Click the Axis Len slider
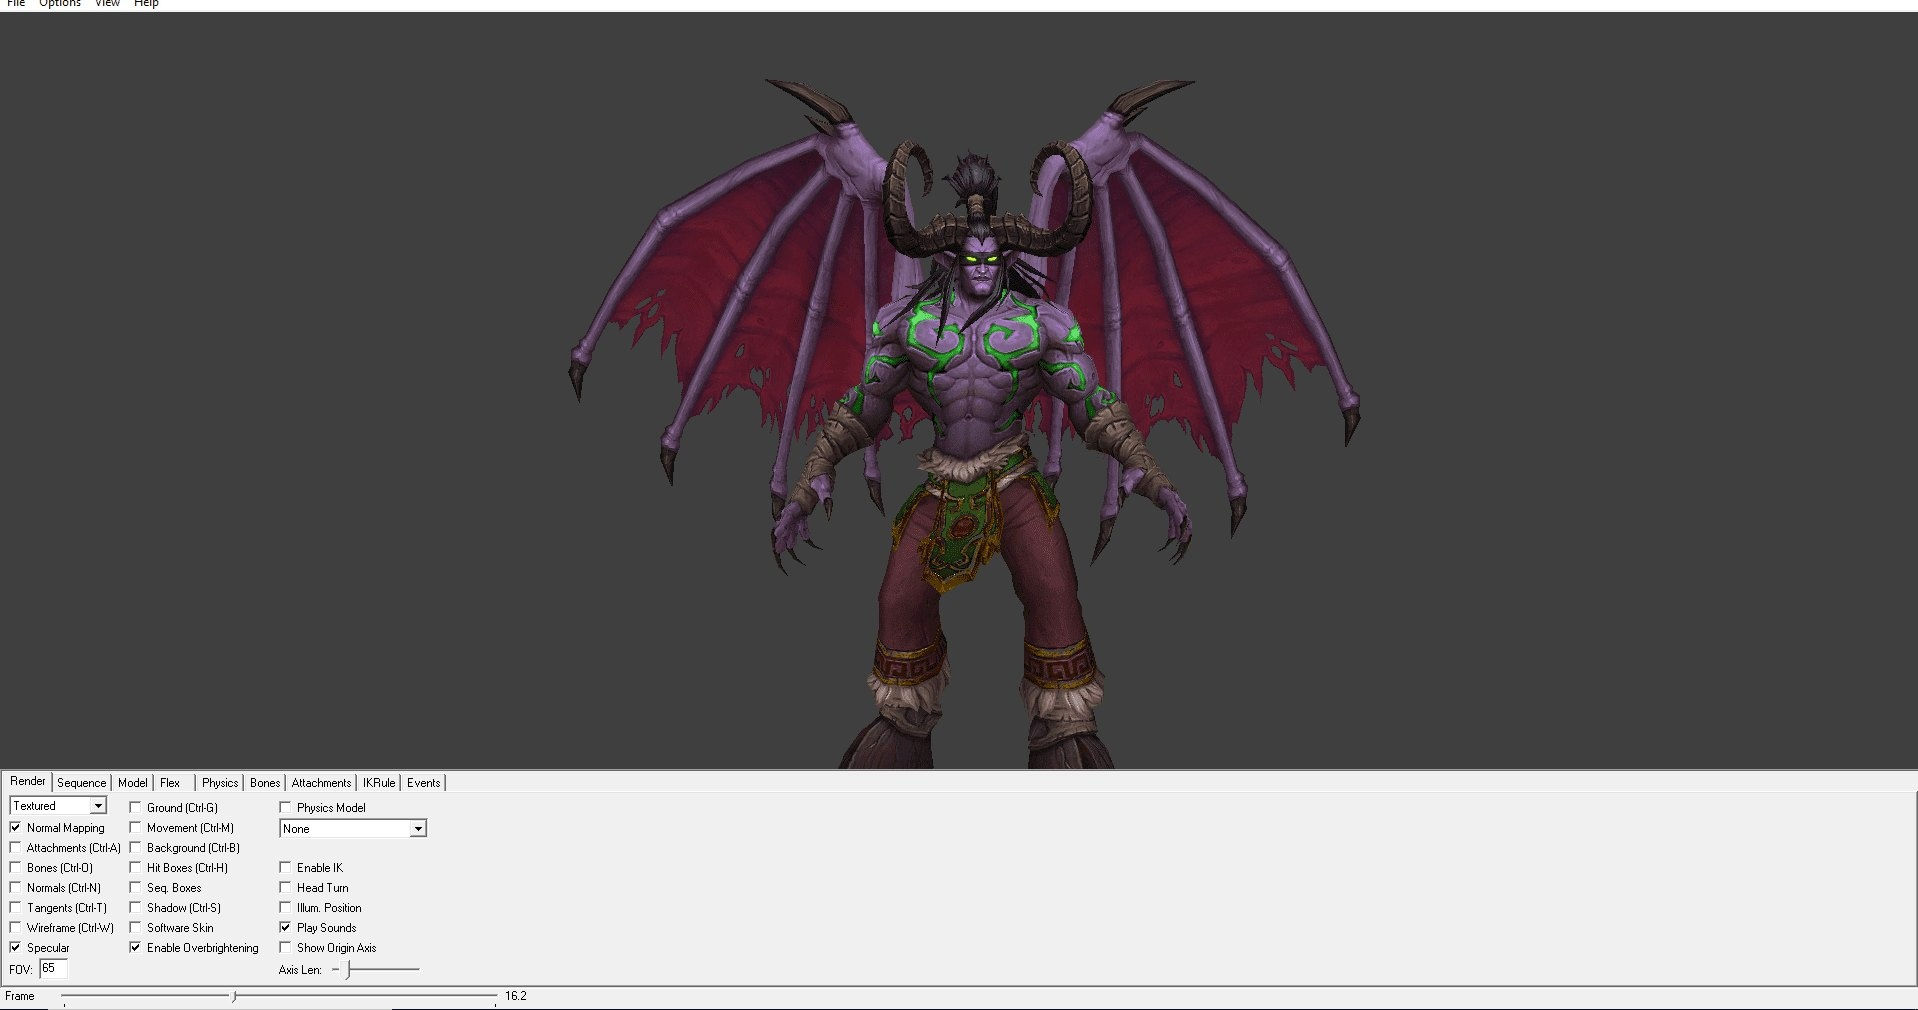1918x1010 pixels. click(x=376, y=969)
